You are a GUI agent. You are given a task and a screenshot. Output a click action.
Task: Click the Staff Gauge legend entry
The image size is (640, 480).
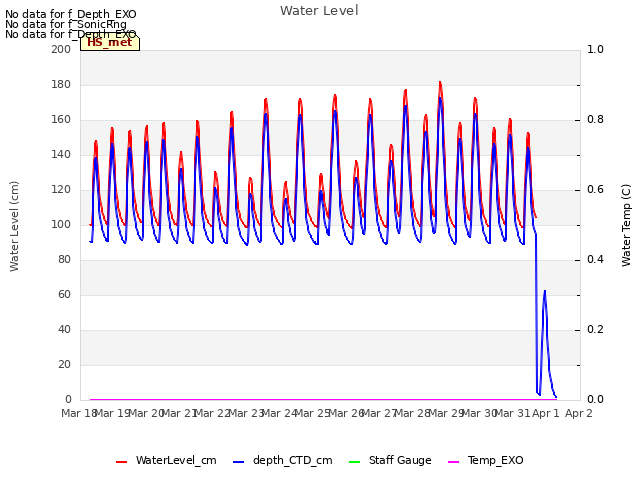(390, 460)
